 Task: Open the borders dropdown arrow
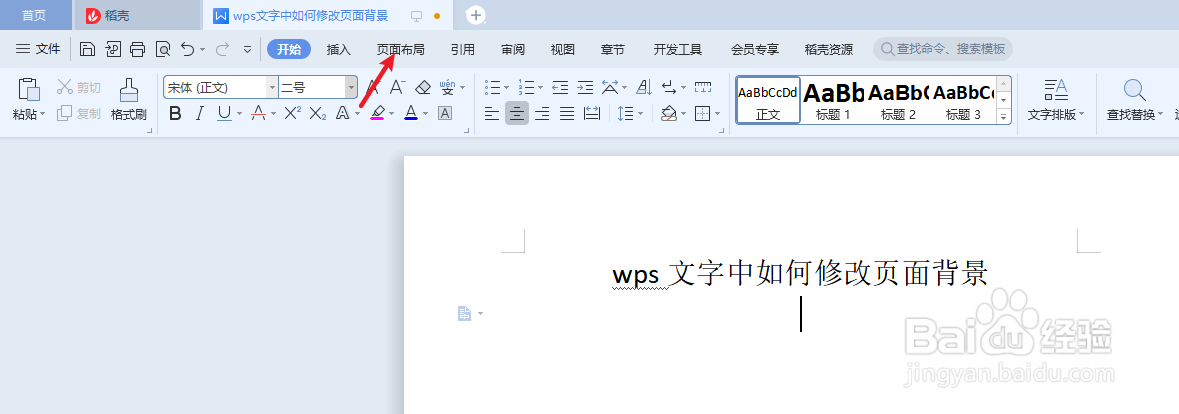coord(717,114)
